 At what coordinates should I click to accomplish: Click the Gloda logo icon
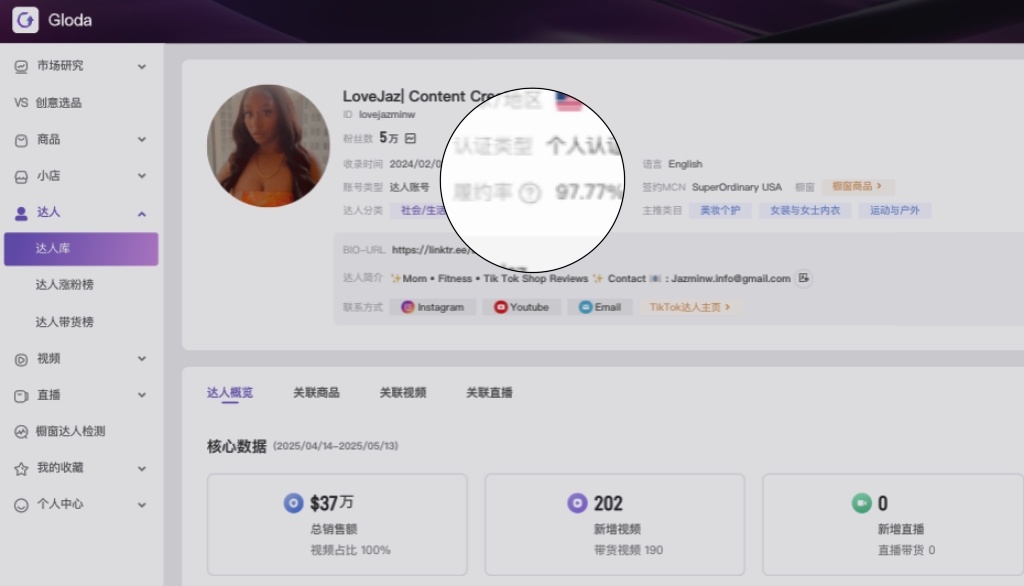pos(25,19)
